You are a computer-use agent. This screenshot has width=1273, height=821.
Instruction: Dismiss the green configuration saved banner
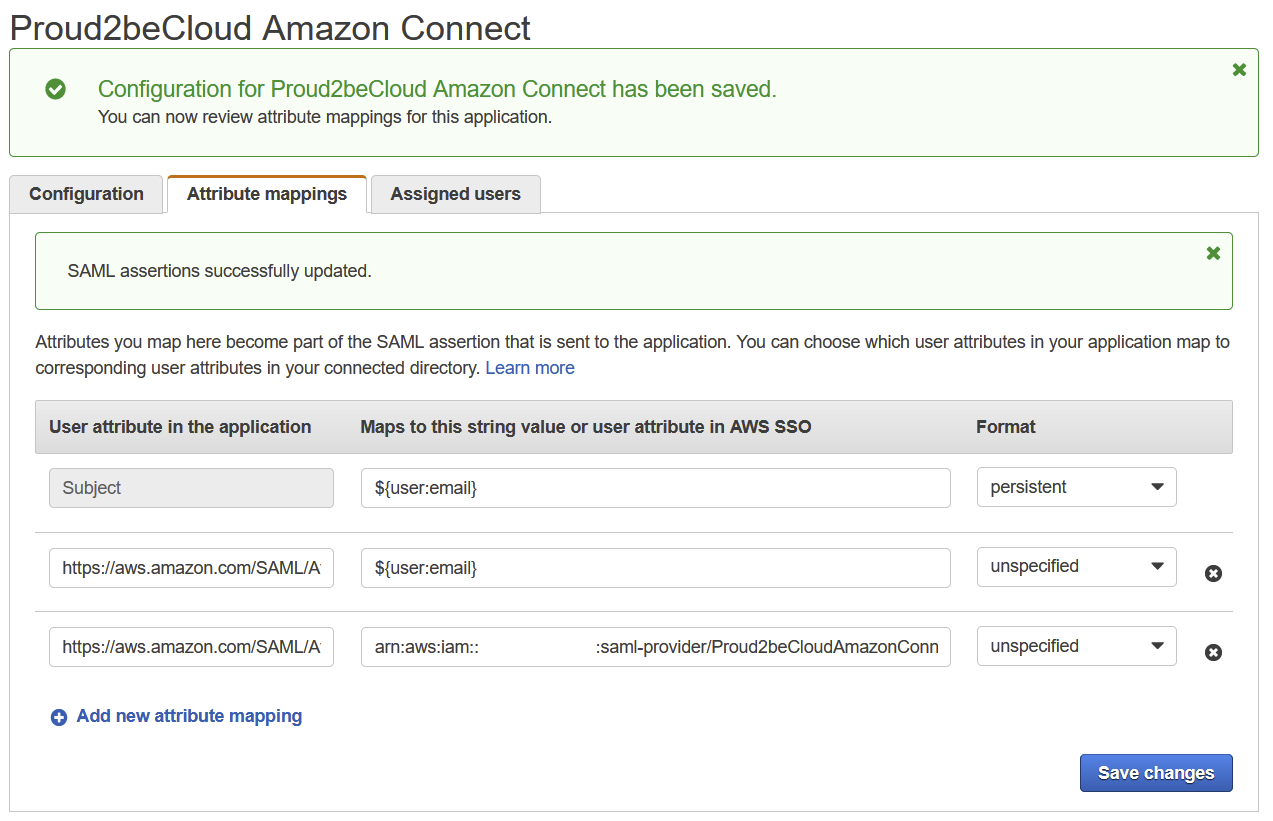(x=1239, y=70)
